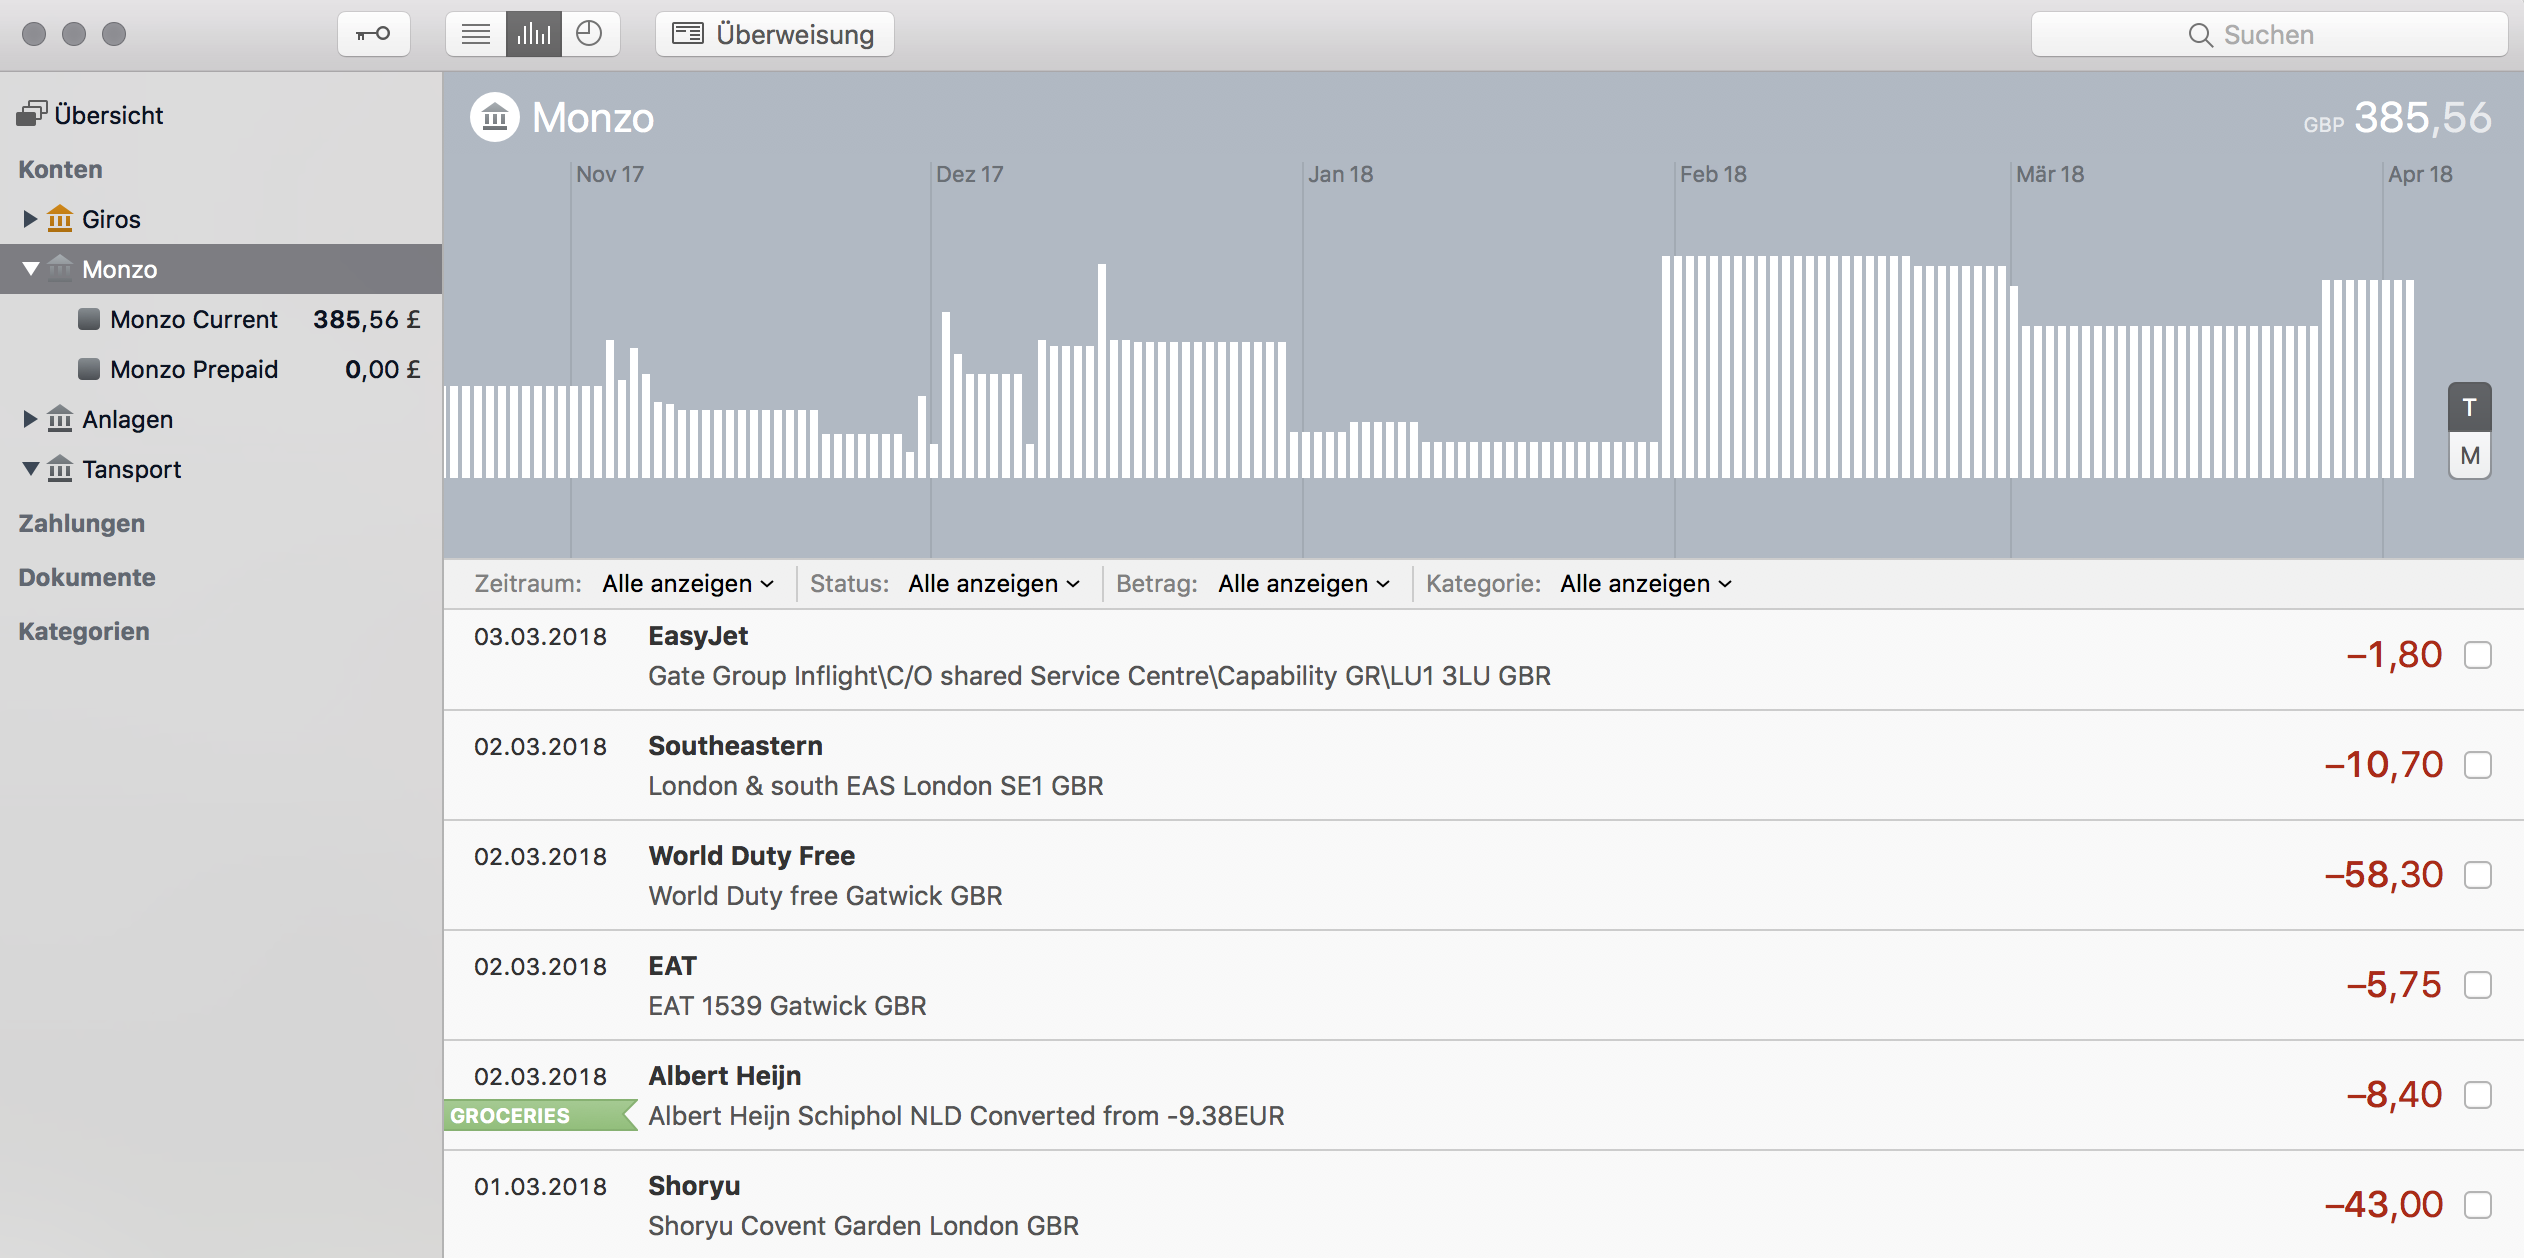Open the Zahlungen section in sidebar
The width and height of the screenshot is (2524, 1258).
tap(82, 523)
